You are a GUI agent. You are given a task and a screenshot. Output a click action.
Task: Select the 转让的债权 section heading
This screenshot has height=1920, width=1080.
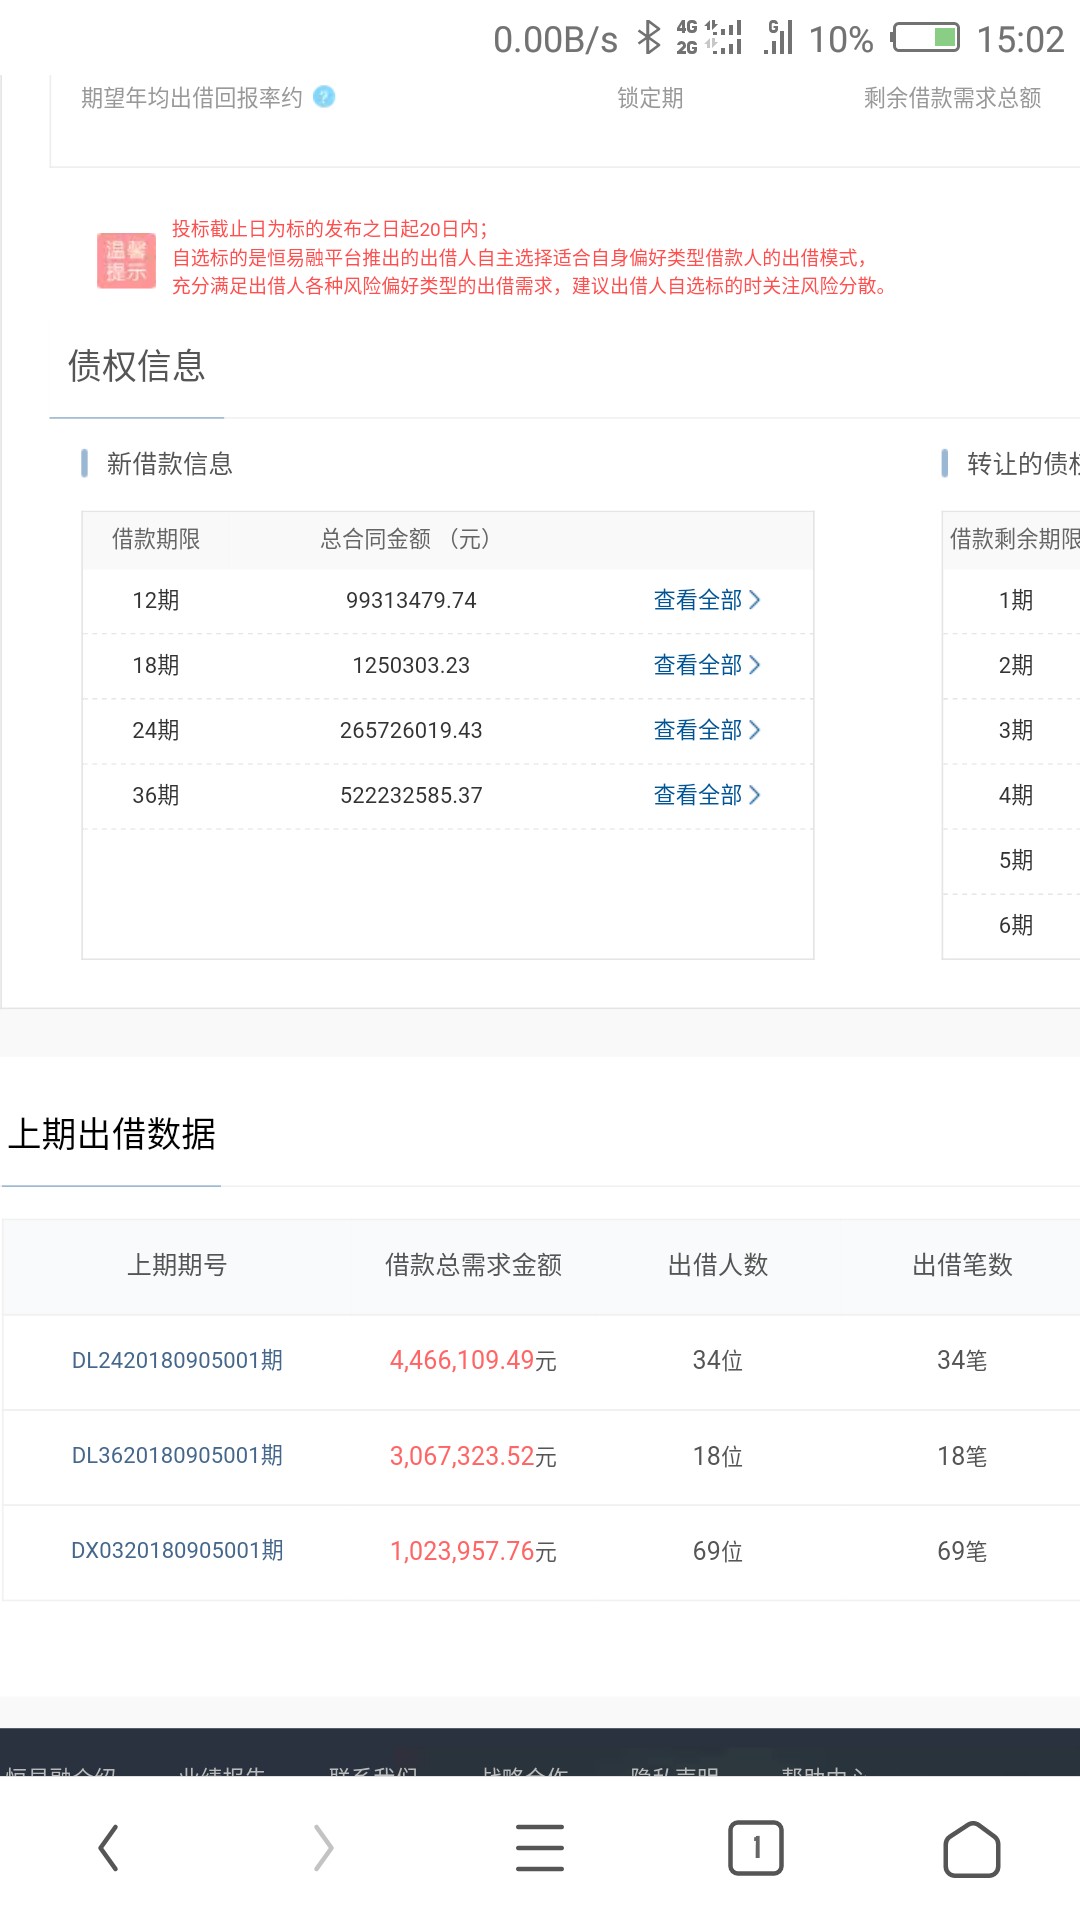(1020, 464)
